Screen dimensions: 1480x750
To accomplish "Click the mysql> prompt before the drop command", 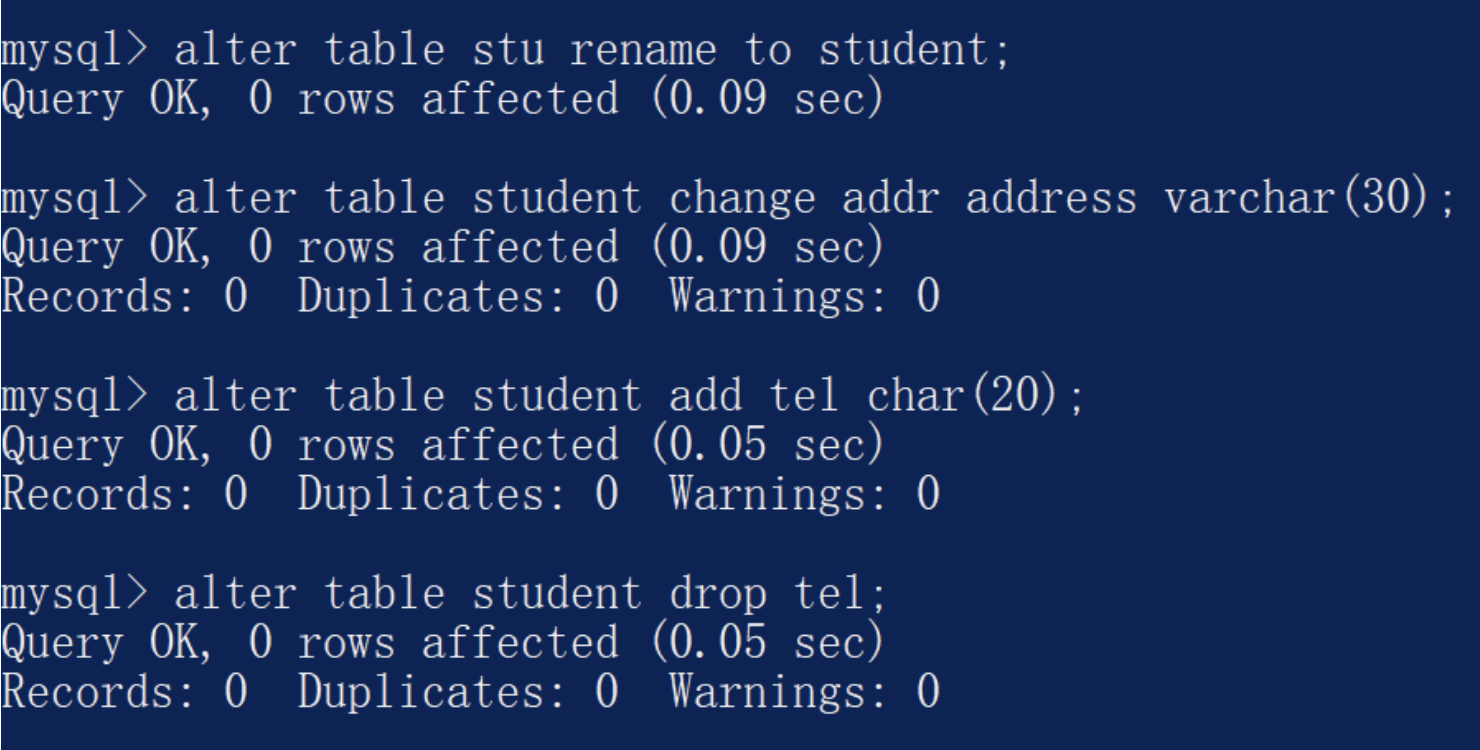I will (x=75, y=595).
